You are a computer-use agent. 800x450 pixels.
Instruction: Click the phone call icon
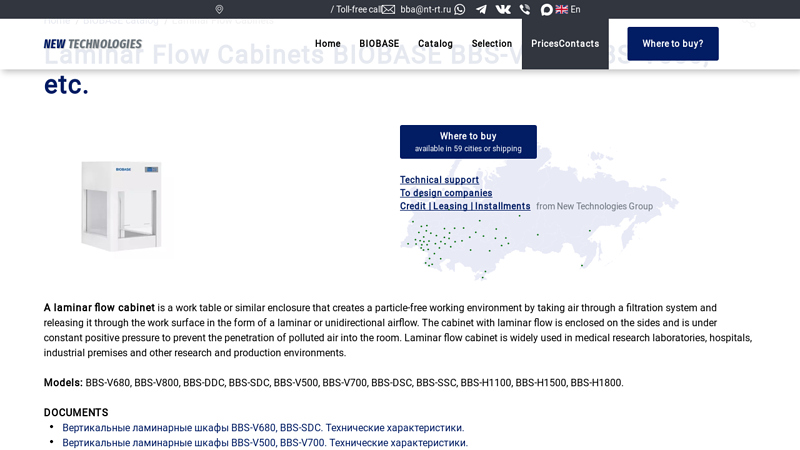coord(525,9)
